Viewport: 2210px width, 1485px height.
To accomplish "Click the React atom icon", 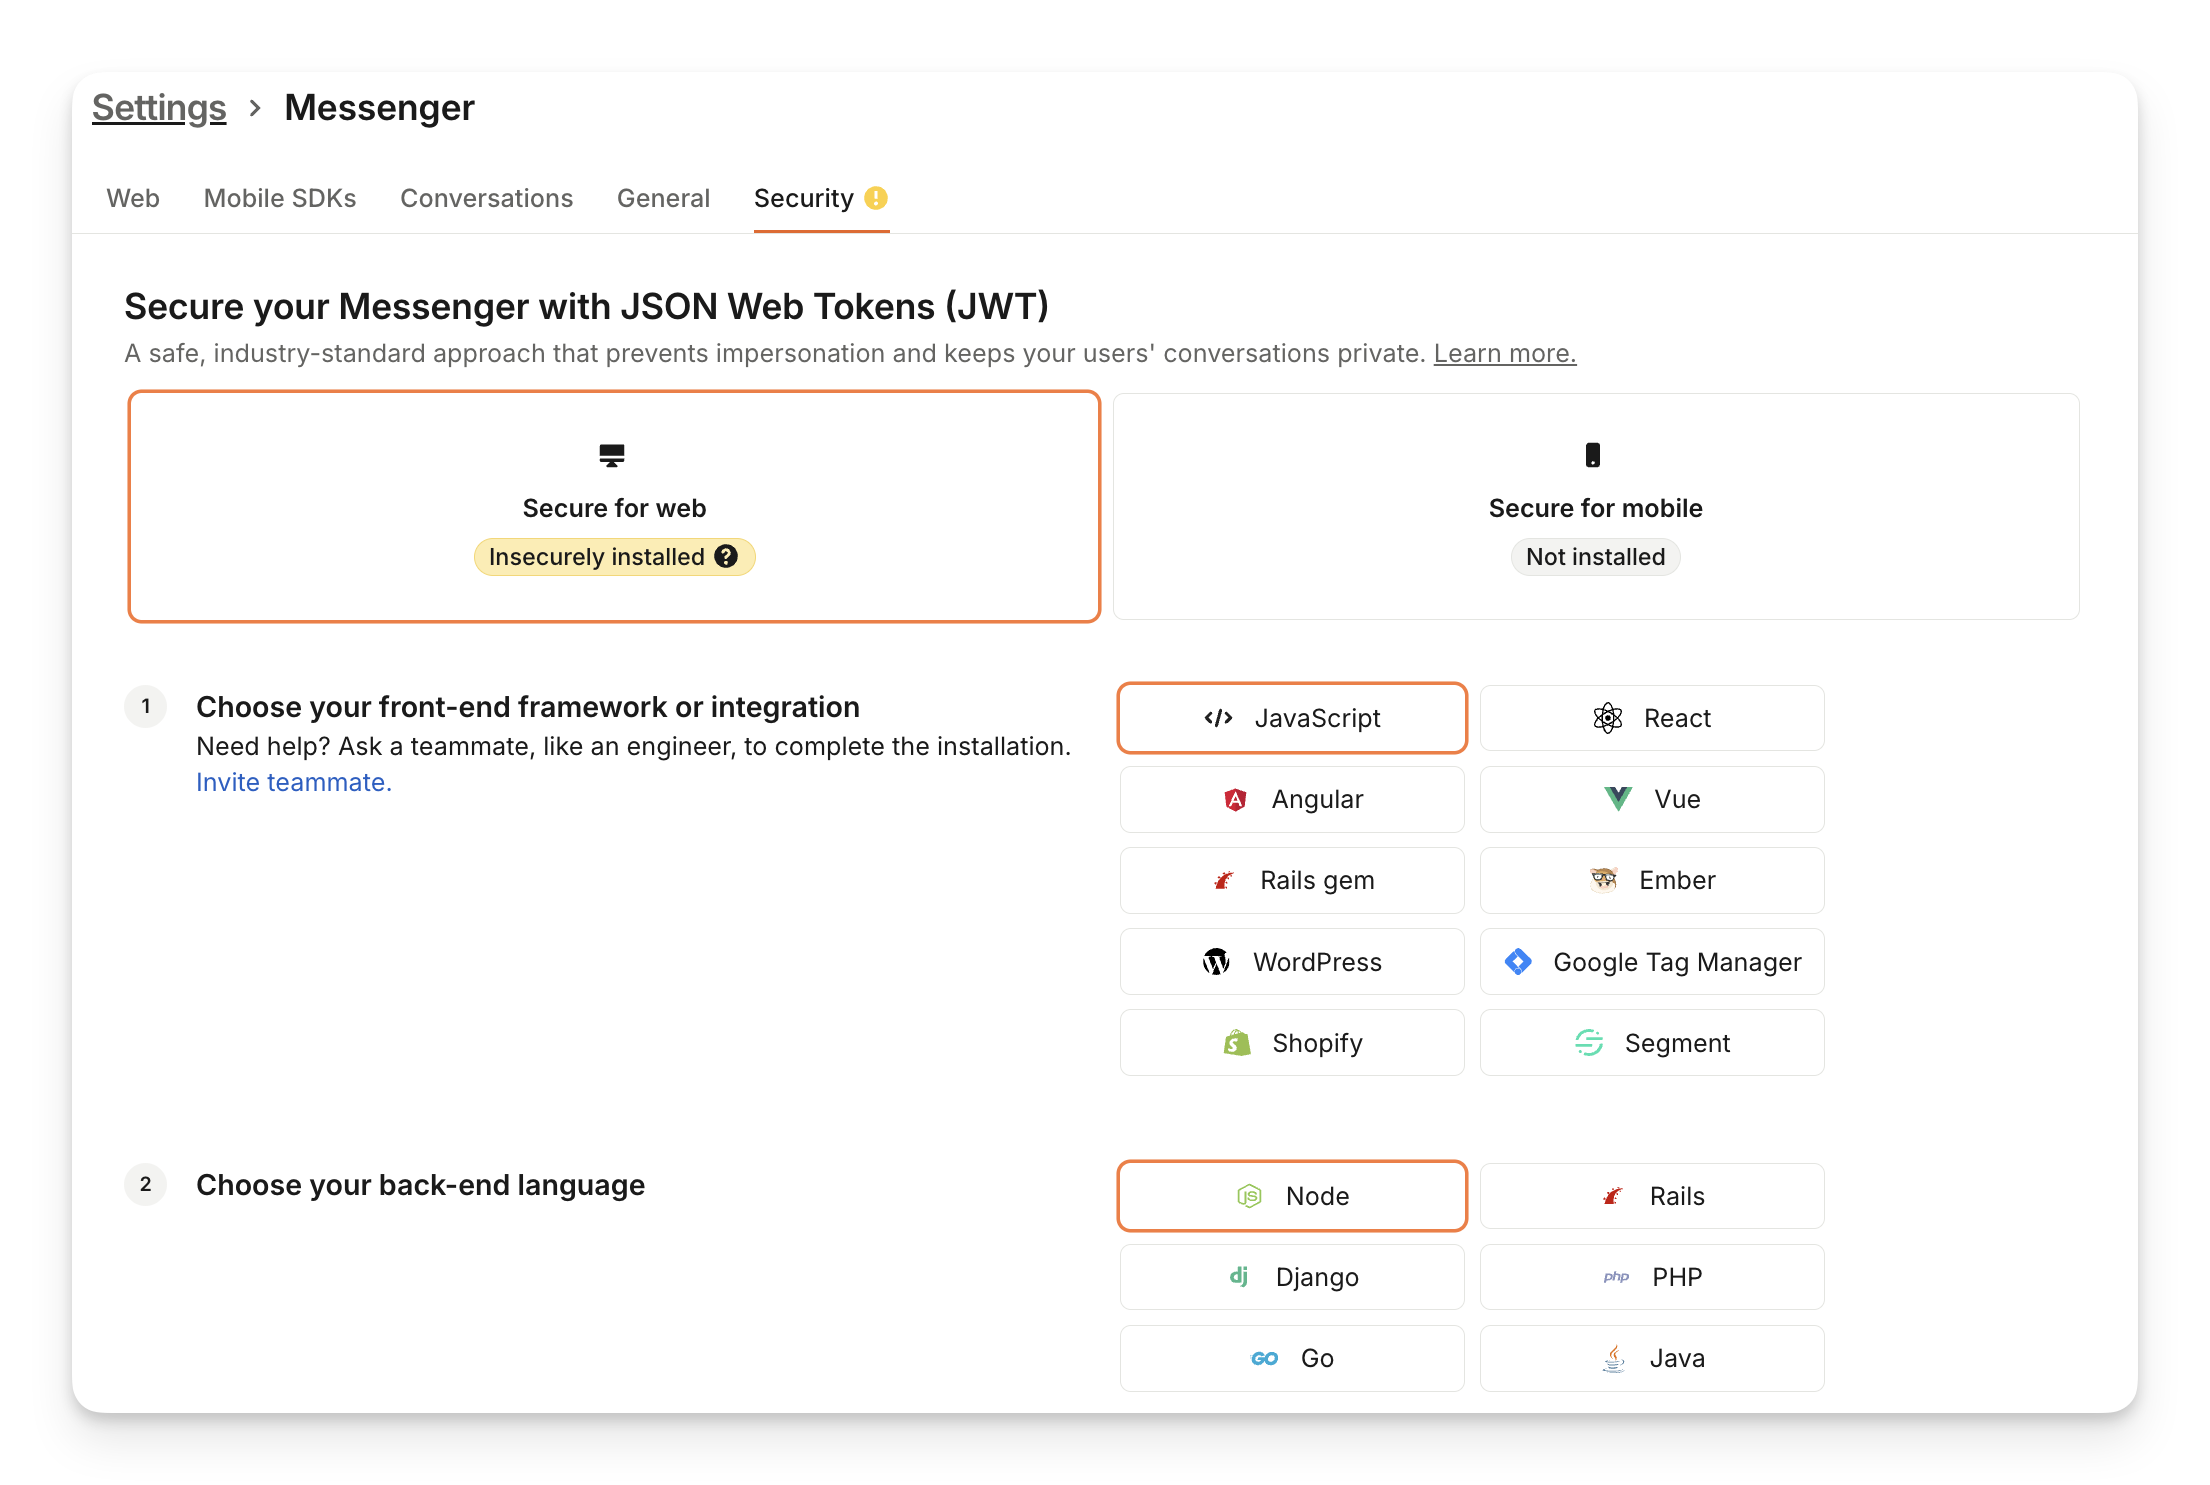I will pyautogui.click(x=1607, y=718).
